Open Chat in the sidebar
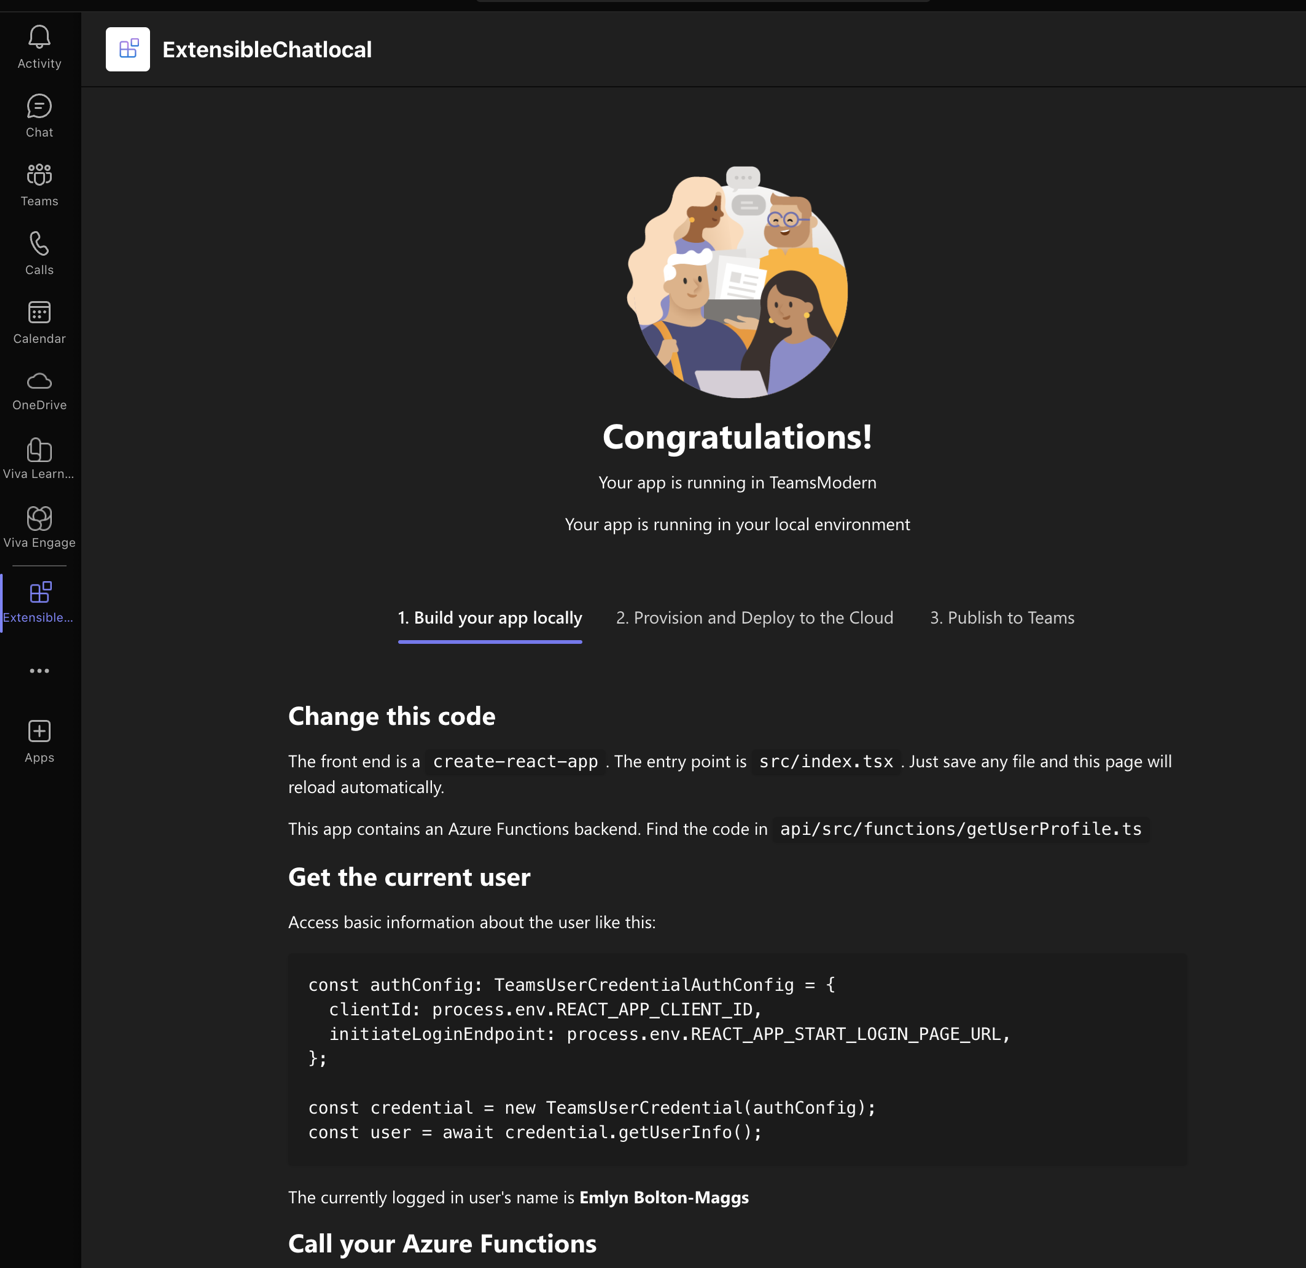The width and height of the screenshot is (1306, 1268). (39, 116)
